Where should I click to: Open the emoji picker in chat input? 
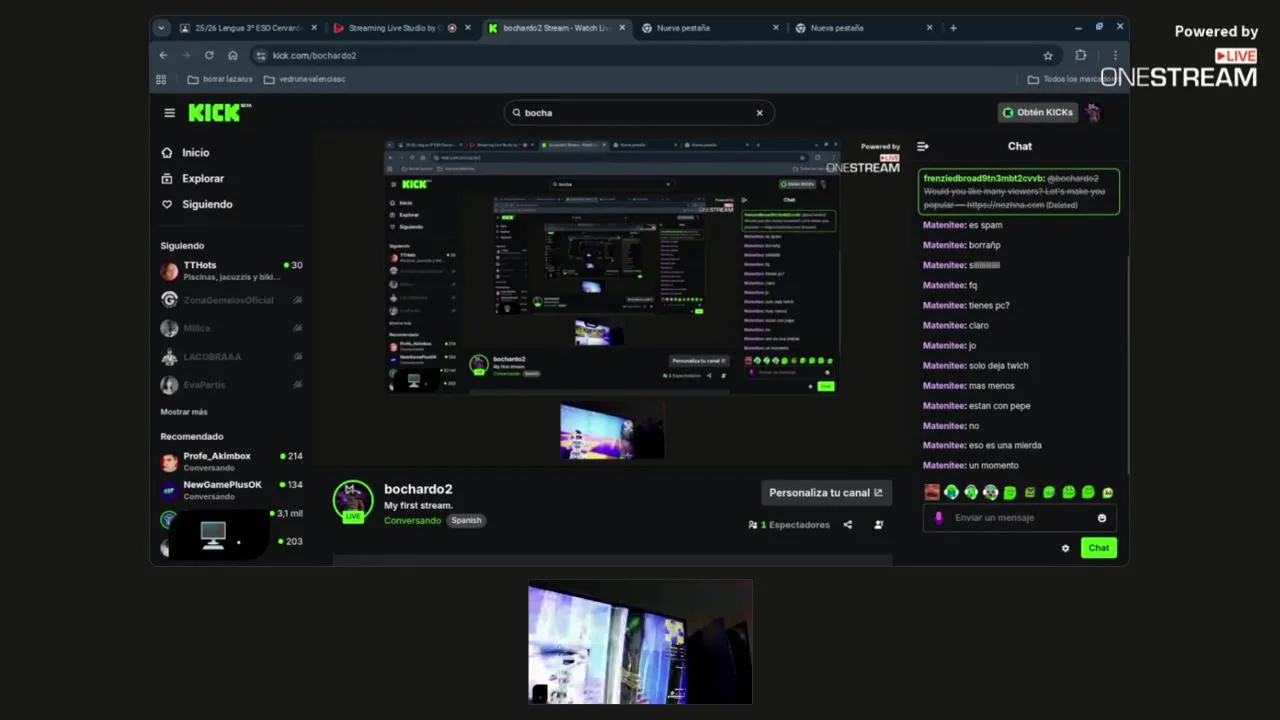click(x=1102, y=518)
